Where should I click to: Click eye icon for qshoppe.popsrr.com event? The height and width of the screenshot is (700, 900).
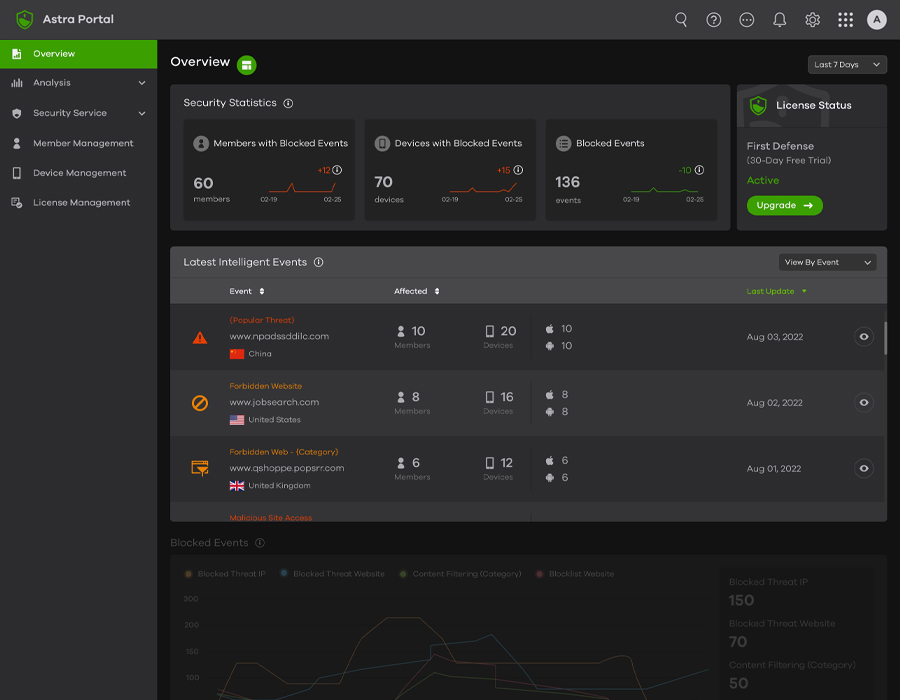coord(864,468)
